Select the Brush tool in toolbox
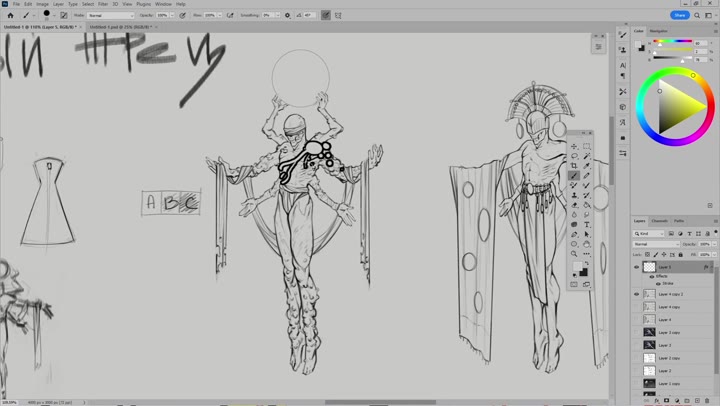720x406 pixels. 574,175
